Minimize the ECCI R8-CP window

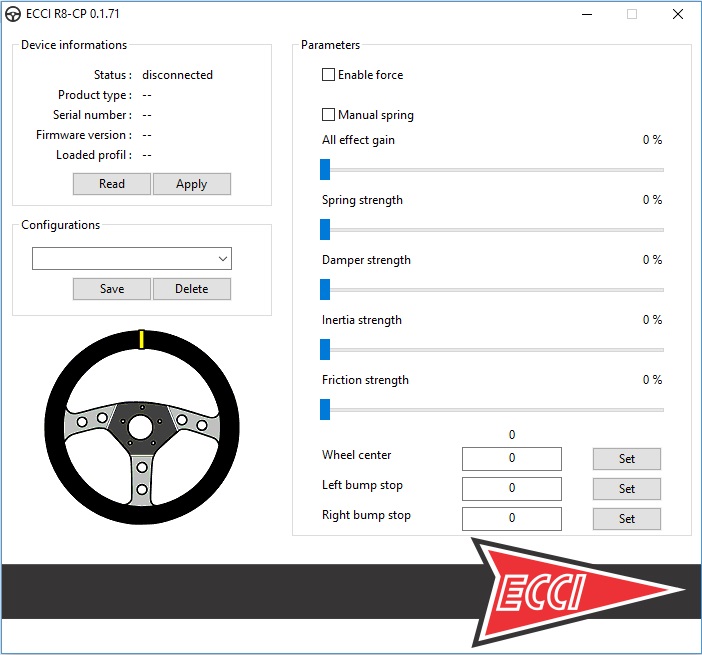(585, 15)
